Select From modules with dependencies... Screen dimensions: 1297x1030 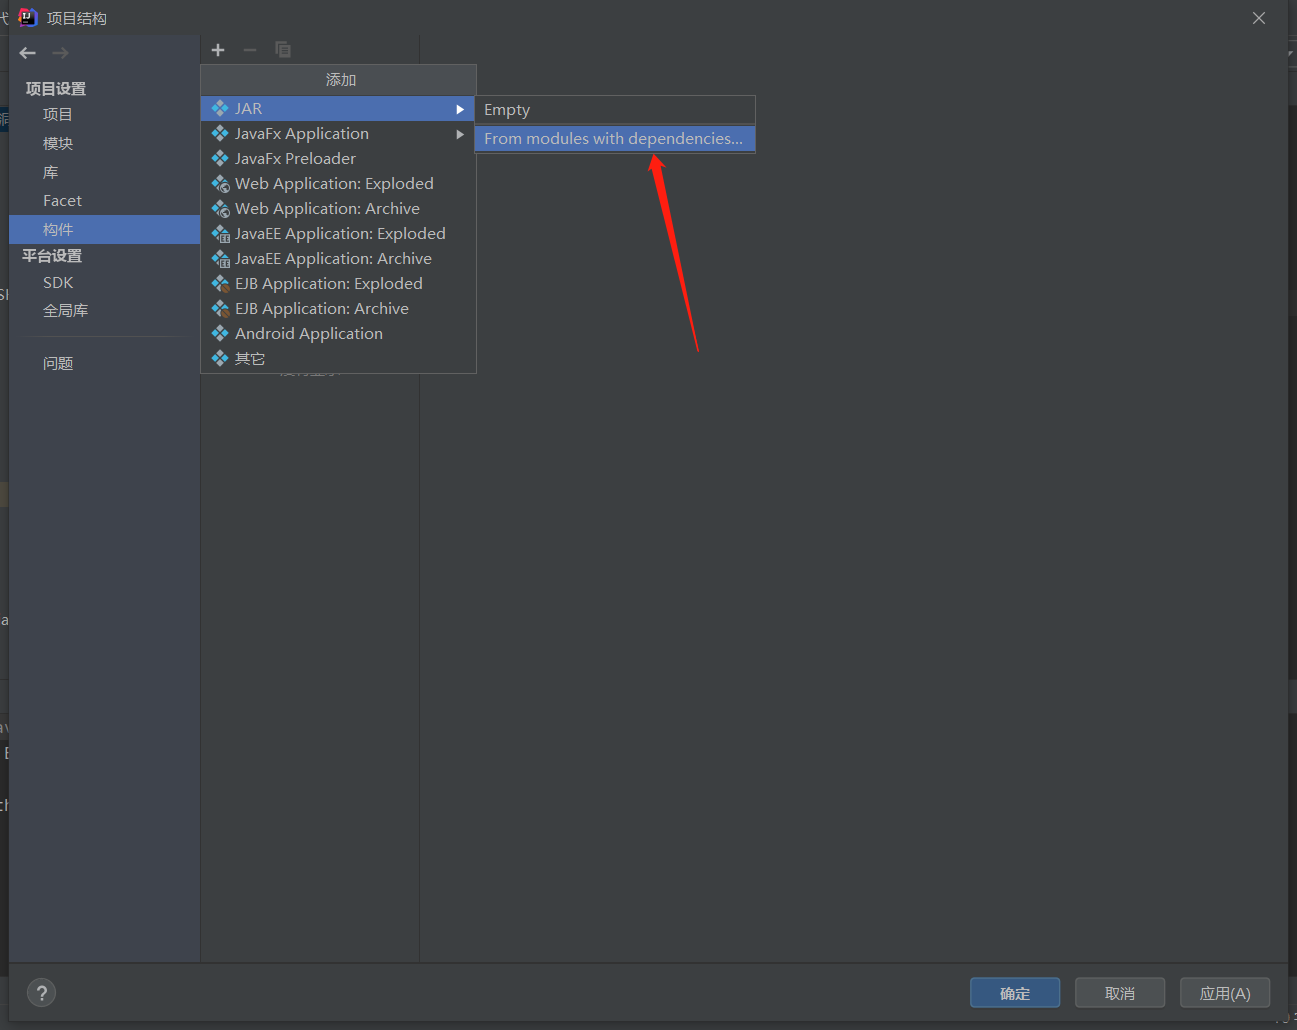click(615, 139)
